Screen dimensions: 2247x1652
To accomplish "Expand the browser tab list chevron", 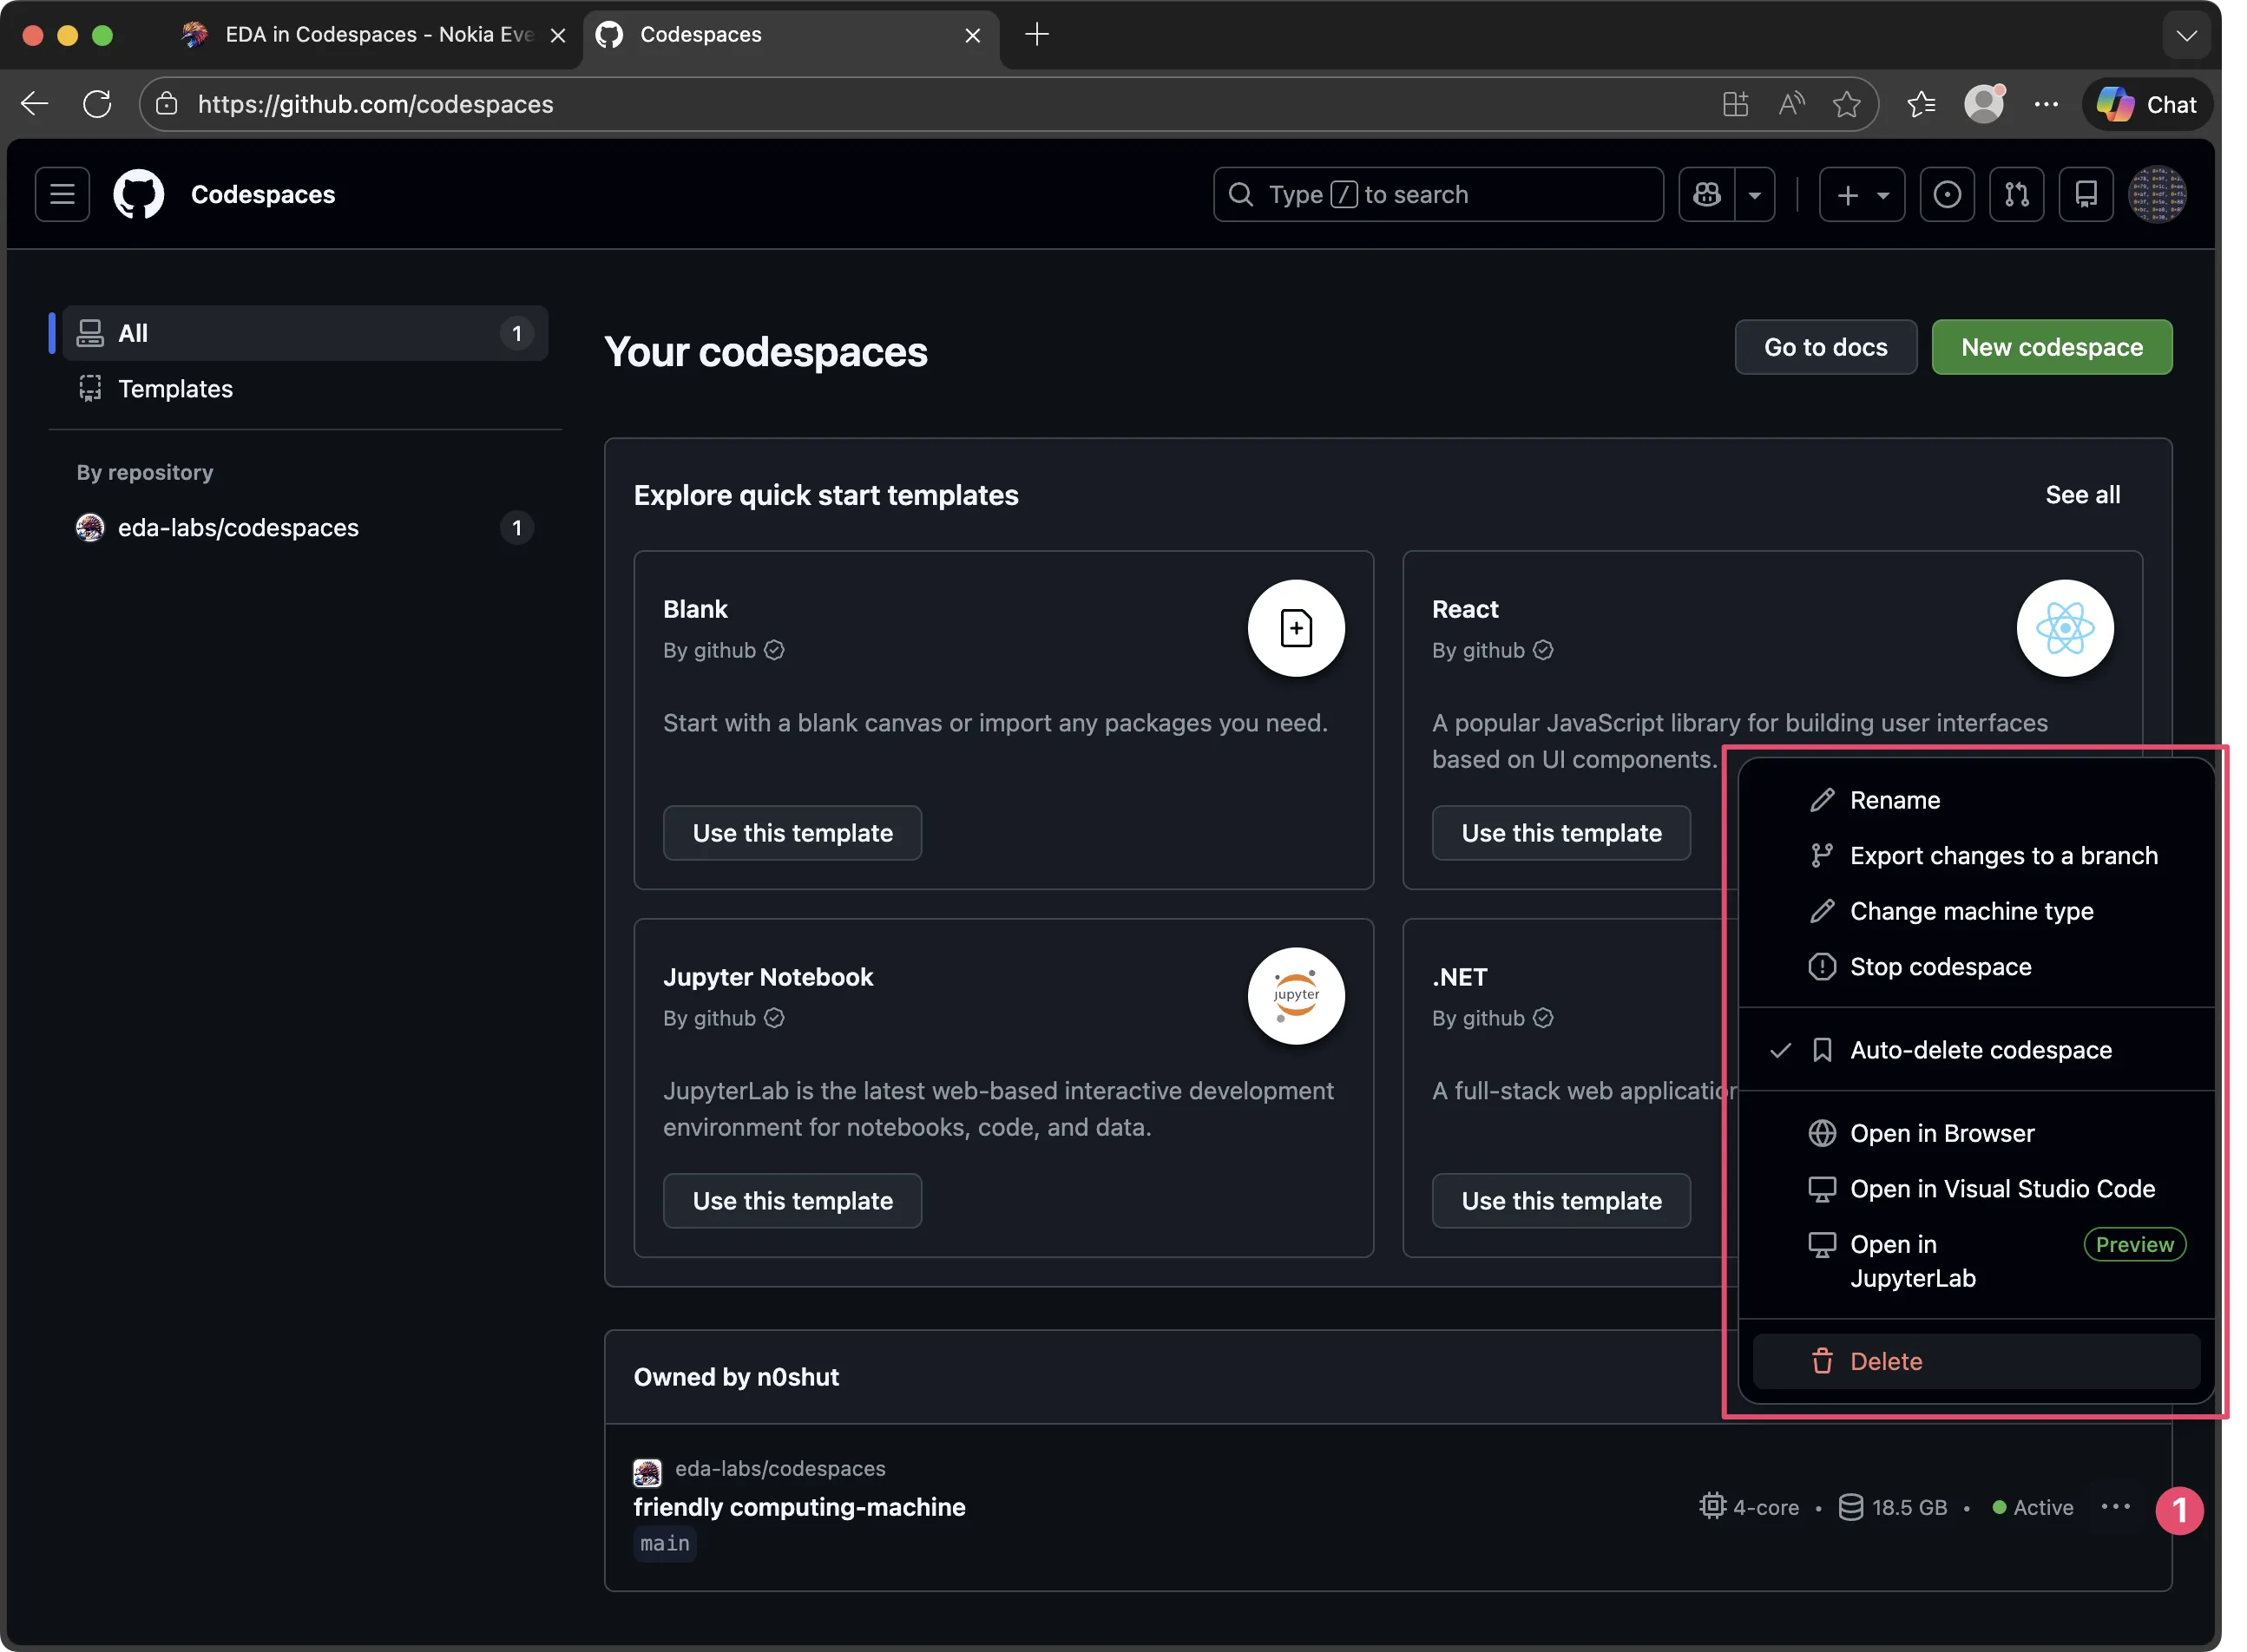I will pyautogui.click(x=2186, y=35).
